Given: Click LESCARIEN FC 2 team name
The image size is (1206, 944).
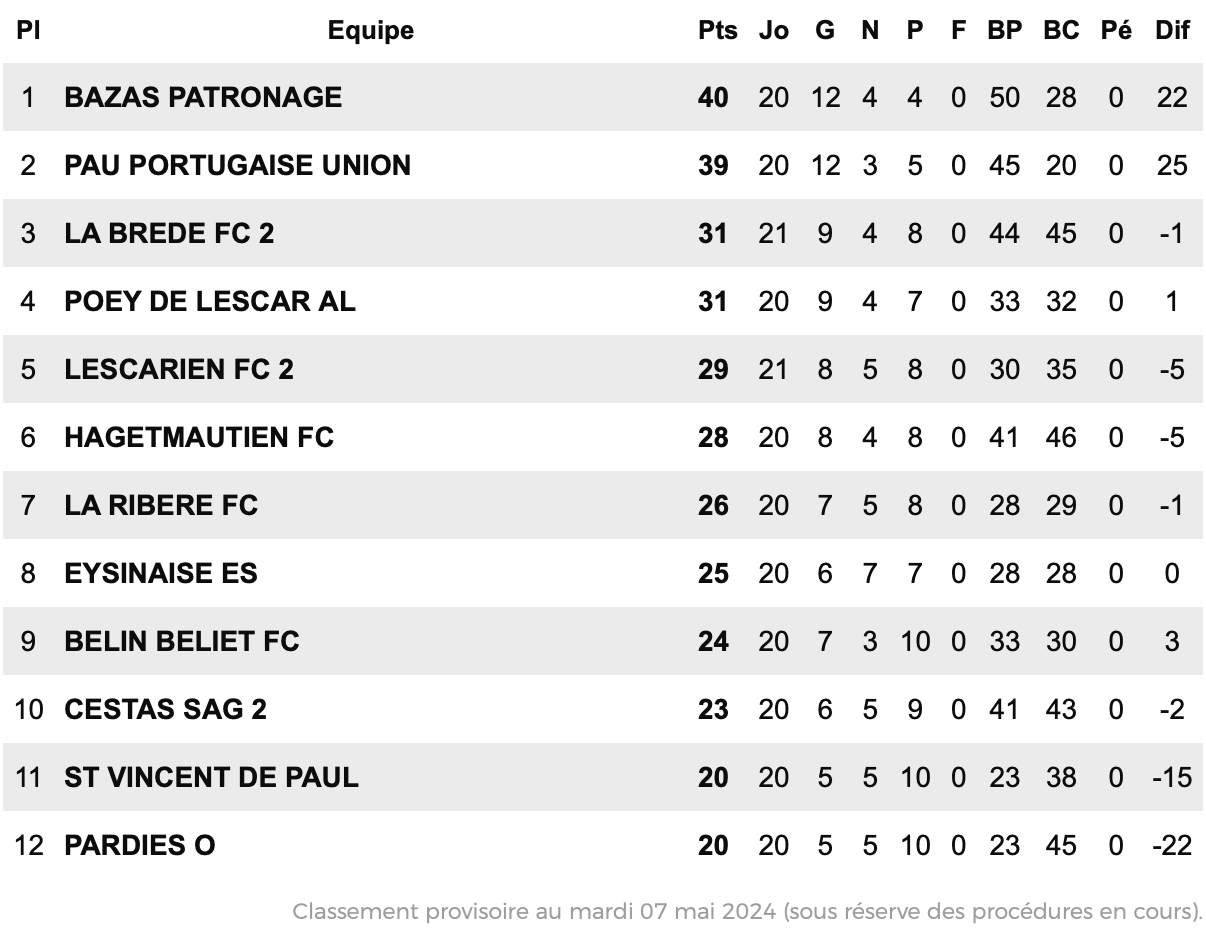Looking at the screenshot, I should [x=179, y=369].
